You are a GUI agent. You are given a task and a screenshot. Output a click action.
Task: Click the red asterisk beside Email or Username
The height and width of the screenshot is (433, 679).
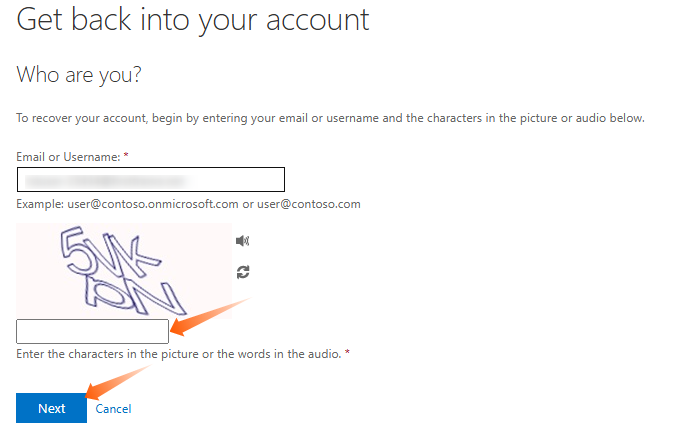point(126,157)
